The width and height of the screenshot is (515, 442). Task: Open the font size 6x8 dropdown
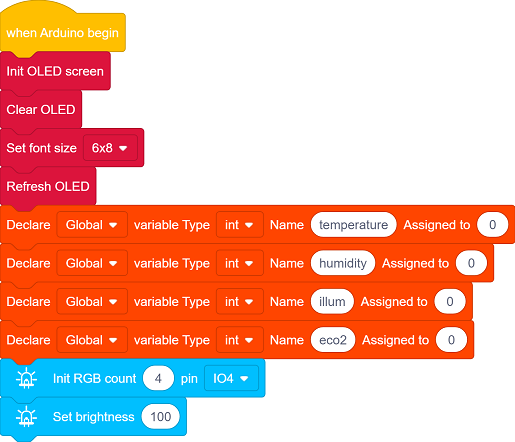point(110,148)
